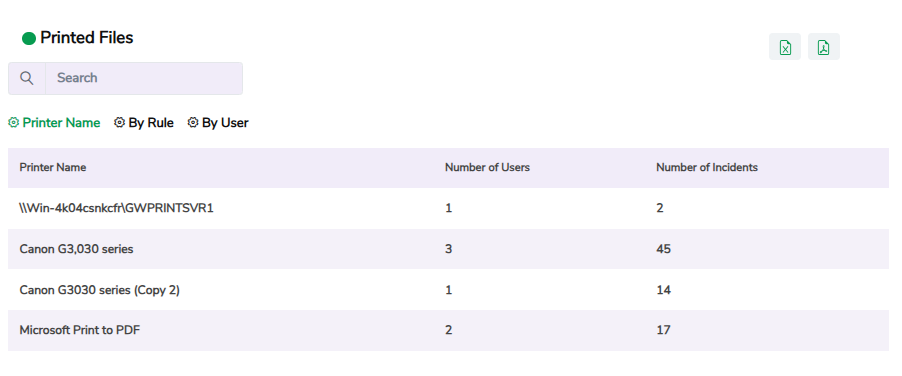
Task: Click the 45 incidents count value
Action: (x=663, y=249)
